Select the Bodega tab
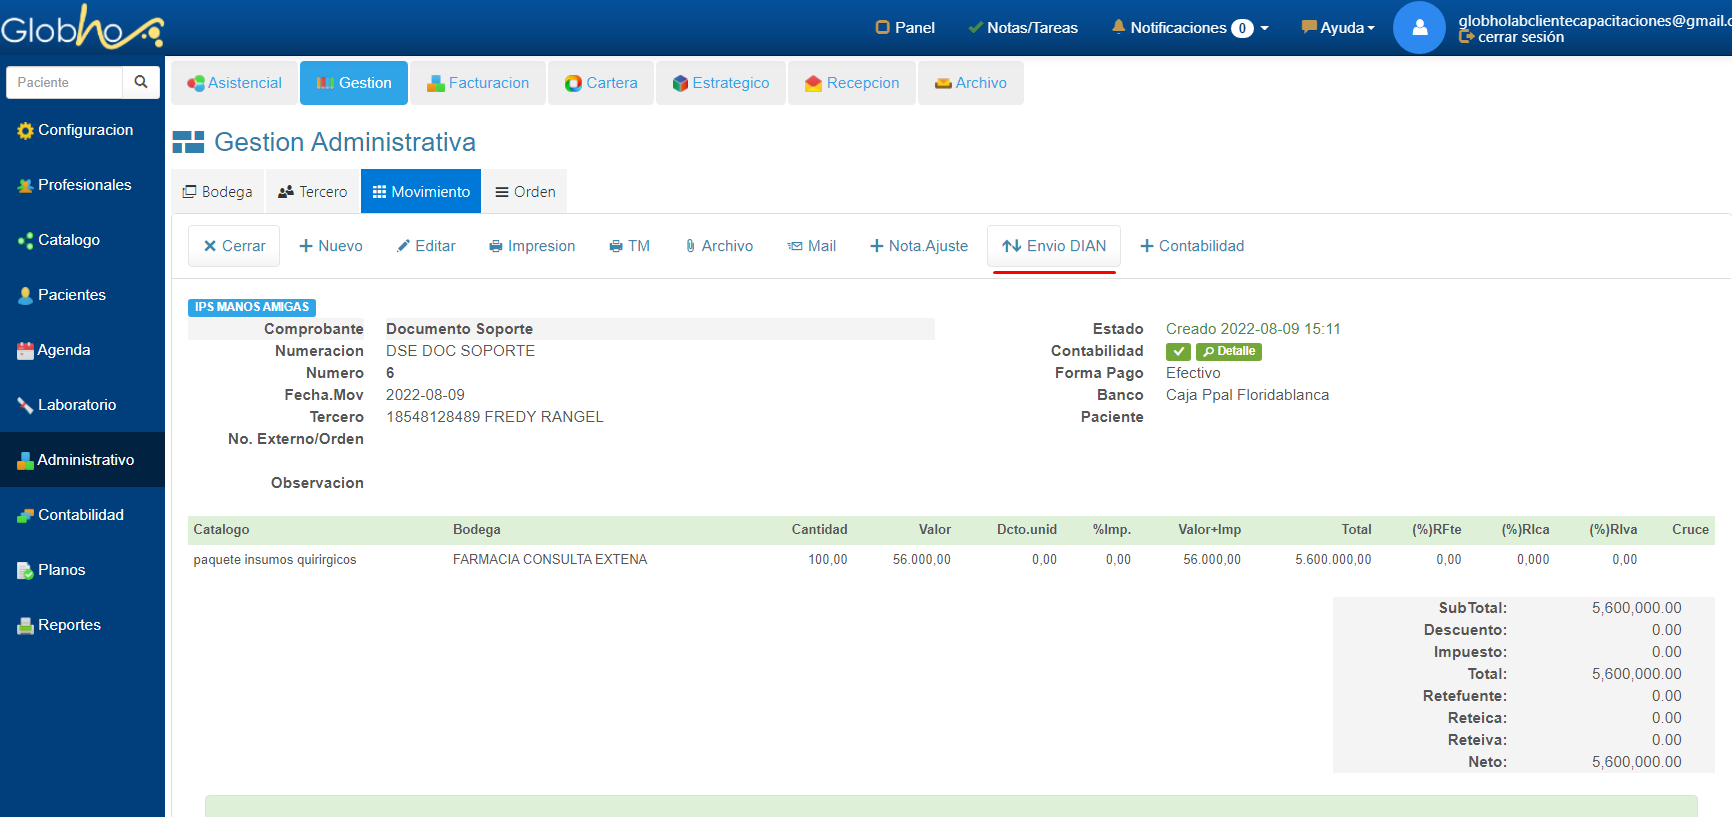Image resolution: width=1732 pixels, height=817 pixels. coord(217,192)
